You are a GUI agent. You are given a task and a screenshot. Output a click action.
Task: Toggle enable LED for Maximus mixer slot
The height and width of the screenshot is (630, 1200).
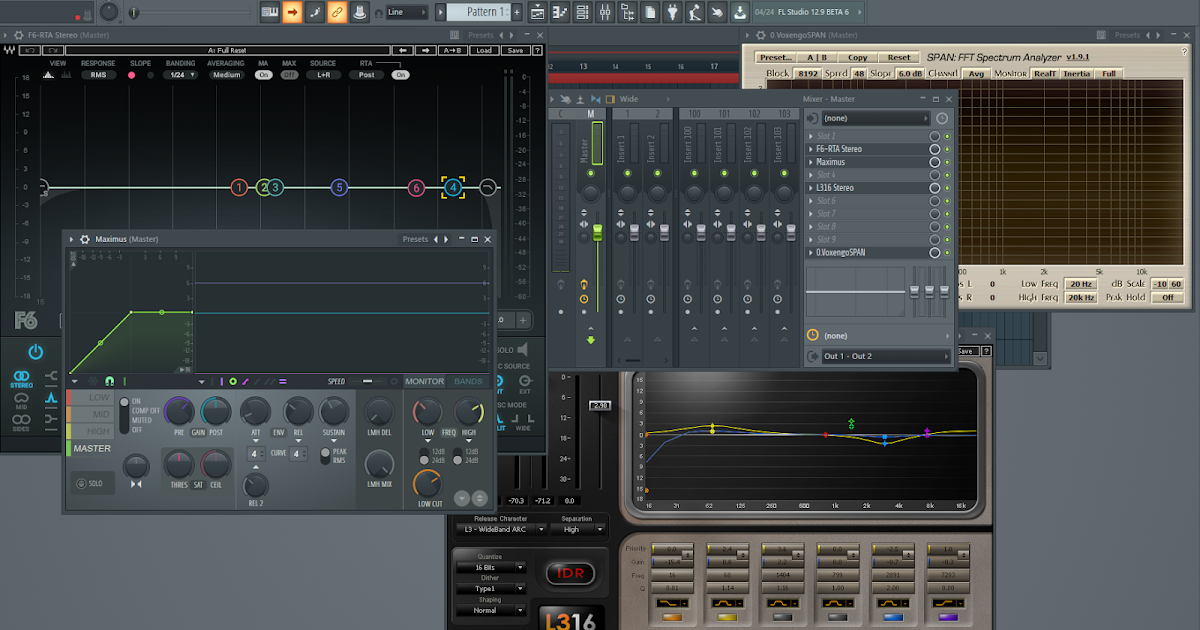click(x=946, y=162)
